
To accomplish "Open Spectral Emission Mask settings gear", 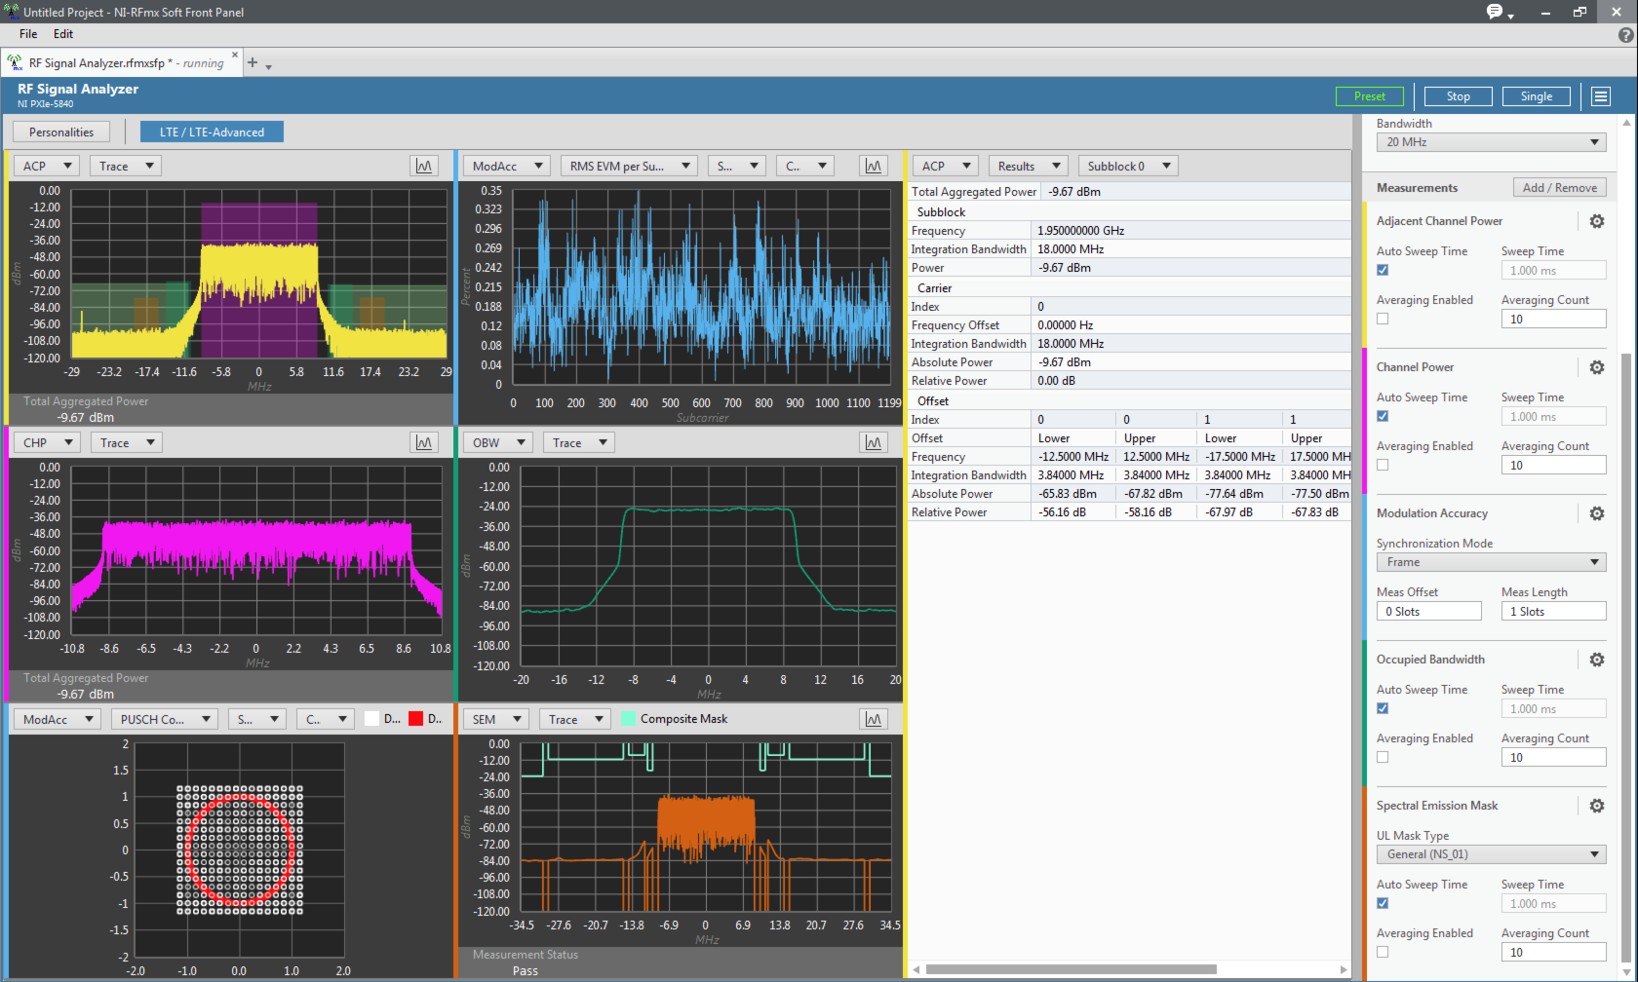I will tap(1597, 805).
